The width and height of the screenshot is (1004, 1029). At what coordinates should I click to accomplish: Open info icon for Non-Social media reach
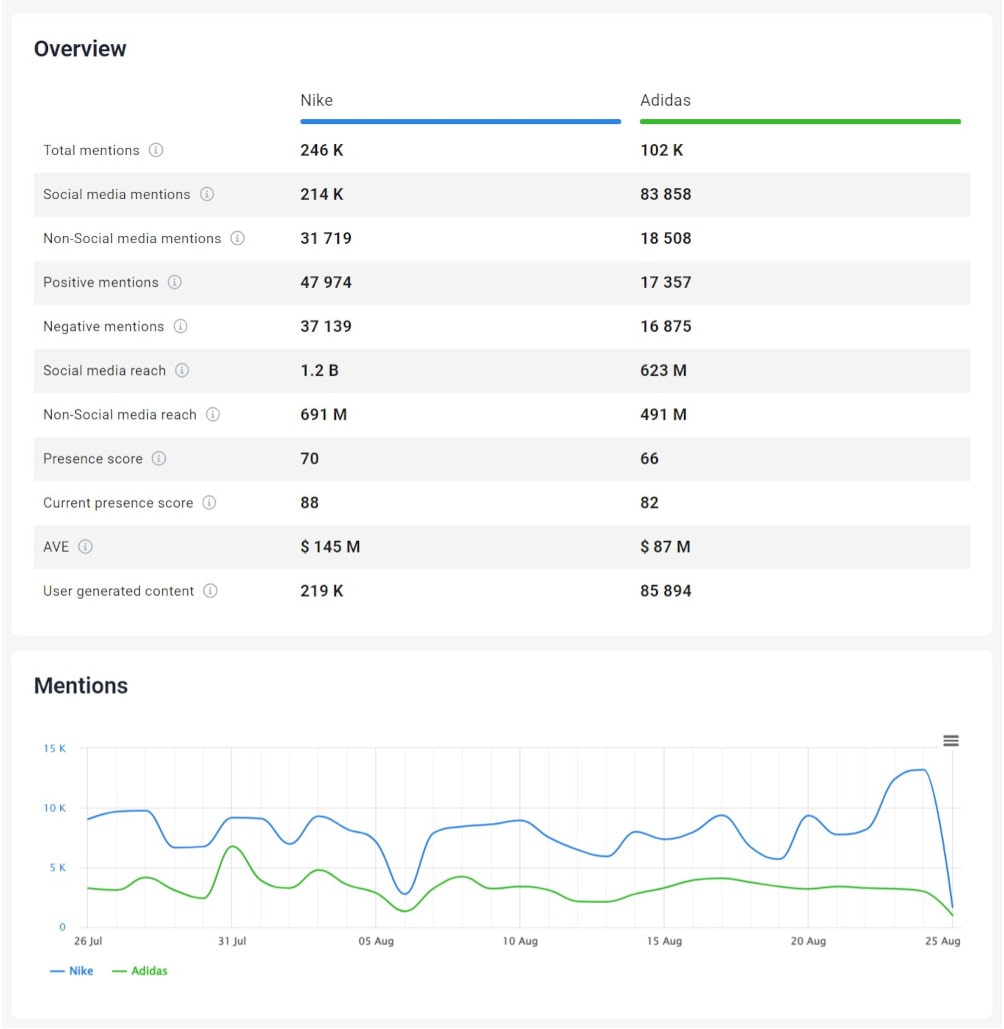click(213, 414)
